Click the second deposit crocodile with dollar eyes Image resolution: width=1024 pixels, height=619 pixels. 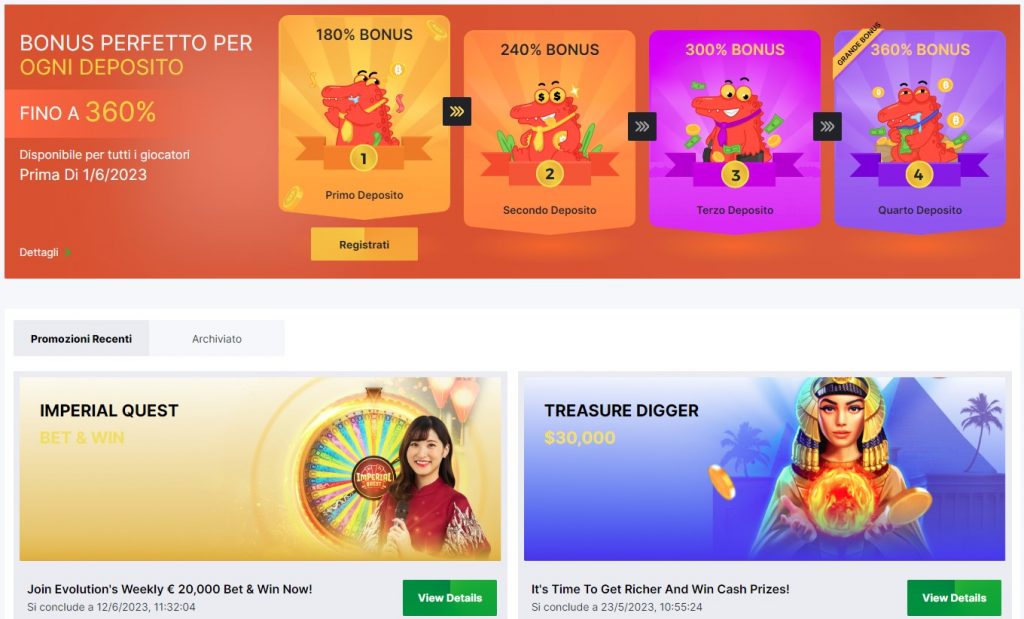click(545, 122)
